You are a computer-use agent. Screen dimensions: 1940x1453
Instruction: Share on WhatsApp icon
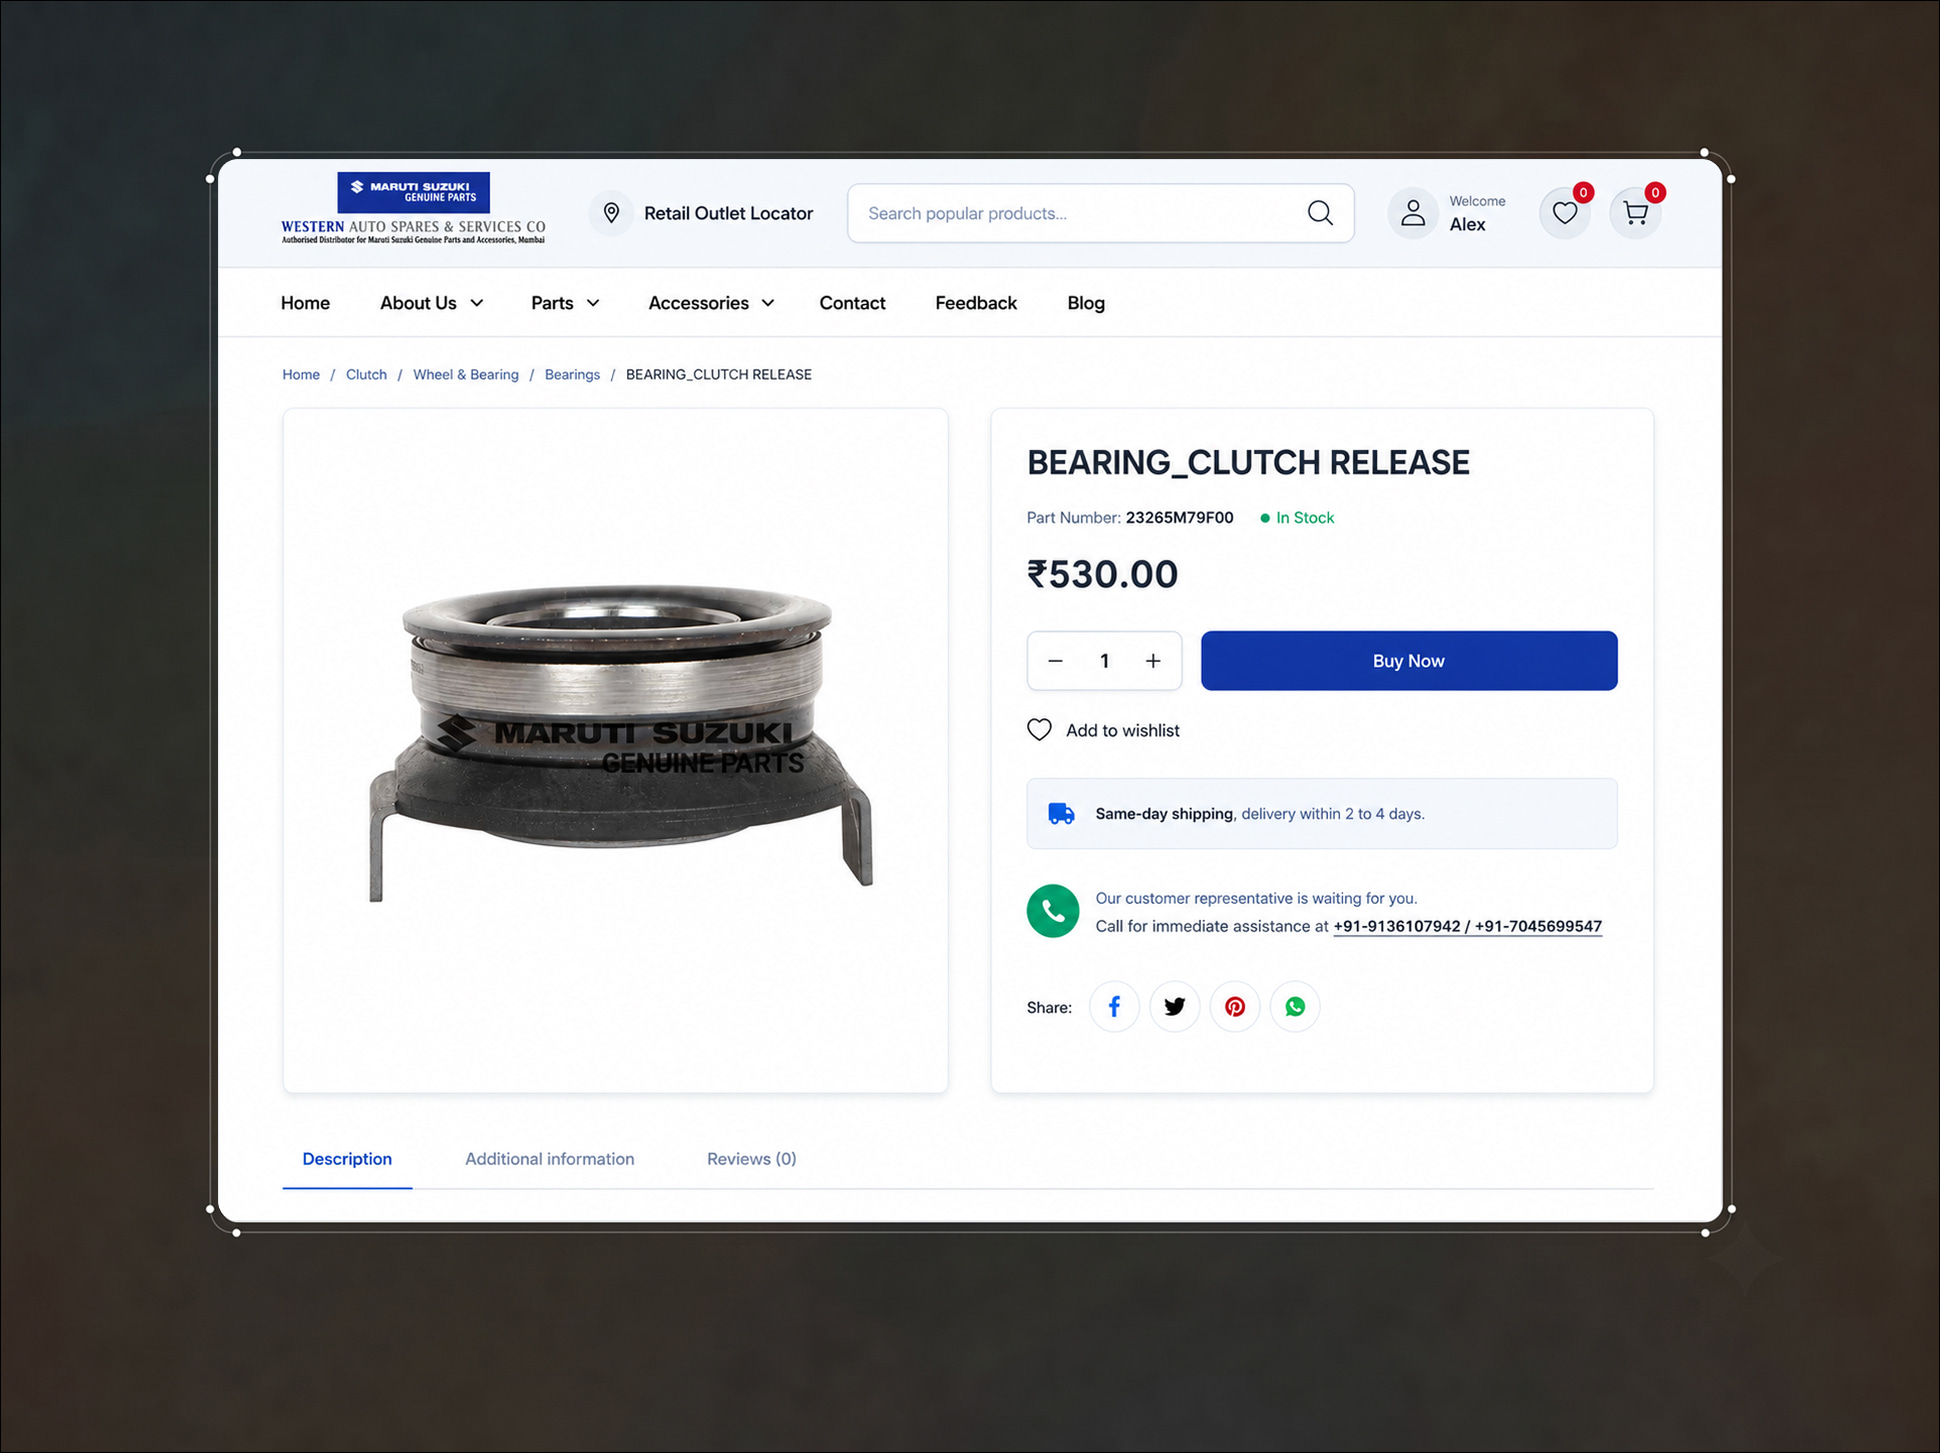1295,1007
